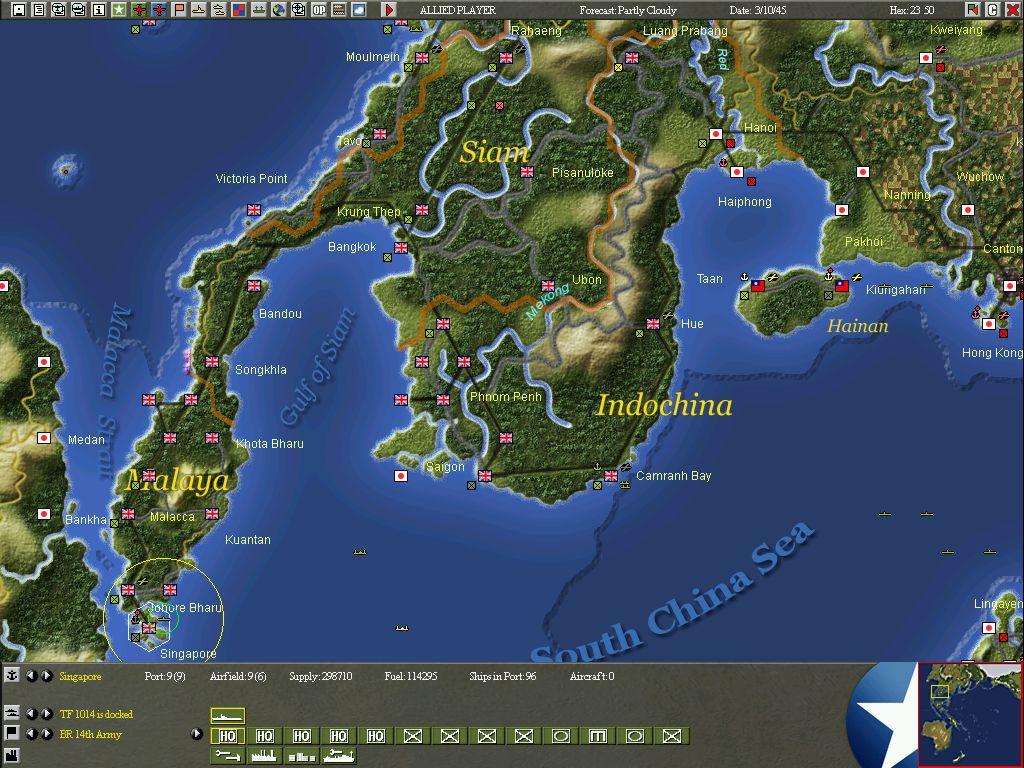Select the Hanoi base flag
The width and height of the screenshot is (1024, 768).
716,134
